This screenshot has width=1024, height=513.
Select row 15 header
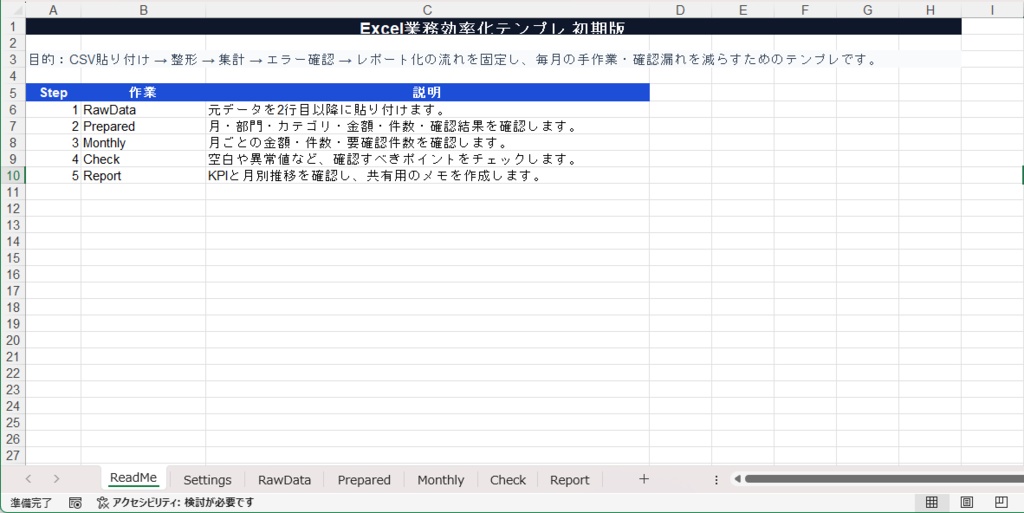coord(12,258)
